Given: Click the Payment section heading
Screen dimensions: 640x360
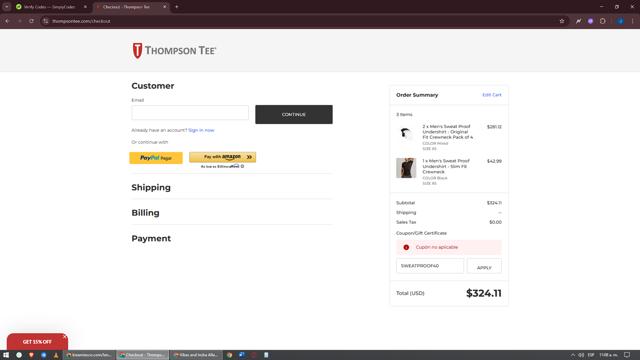Looking at the screenshot, I should point(151,238).
